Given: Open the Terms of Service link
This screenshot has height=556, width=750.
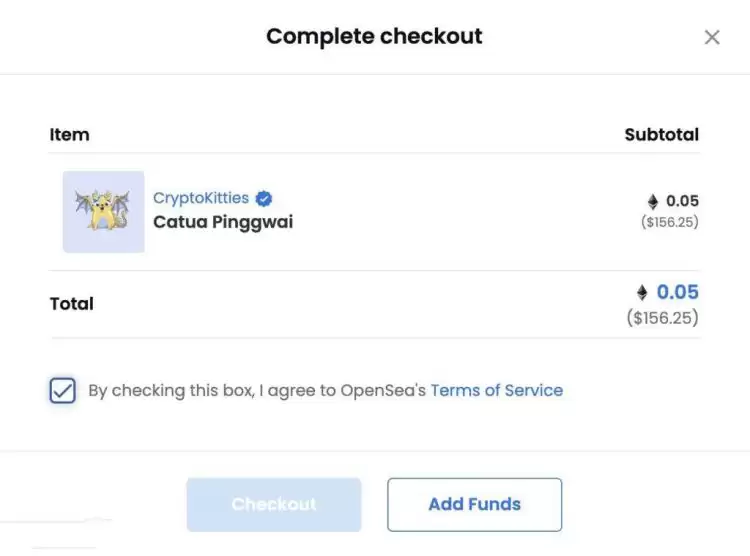Looking at the screenshot, I should pyautogui.click(x=496, y=390).
